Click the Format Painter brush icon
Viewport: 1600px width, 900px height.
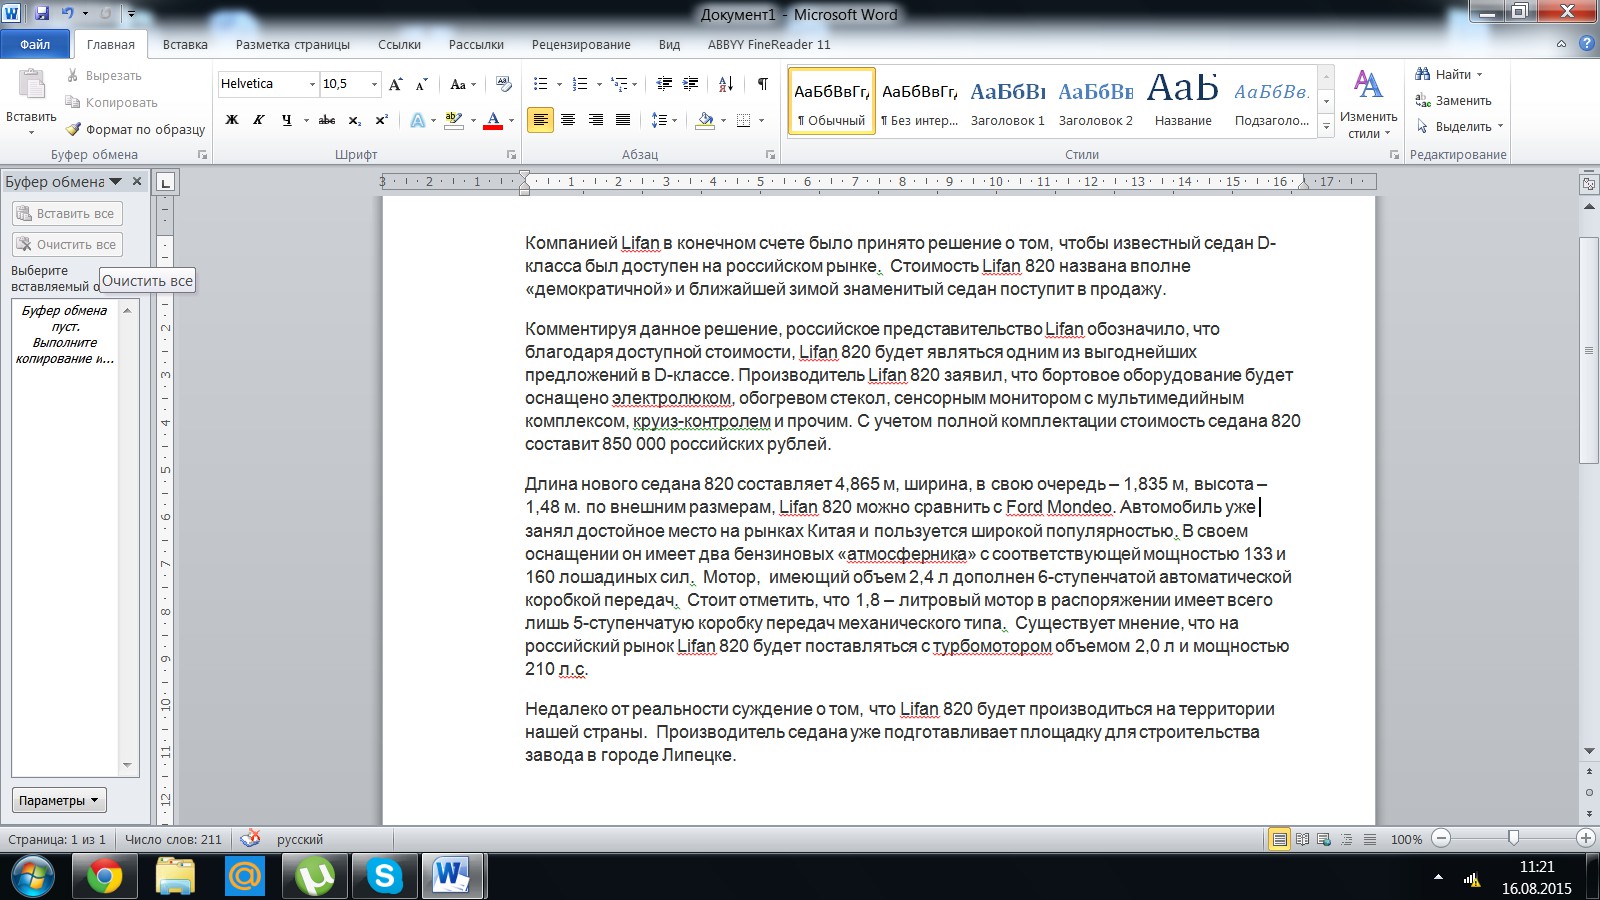(x=73, y=129)
